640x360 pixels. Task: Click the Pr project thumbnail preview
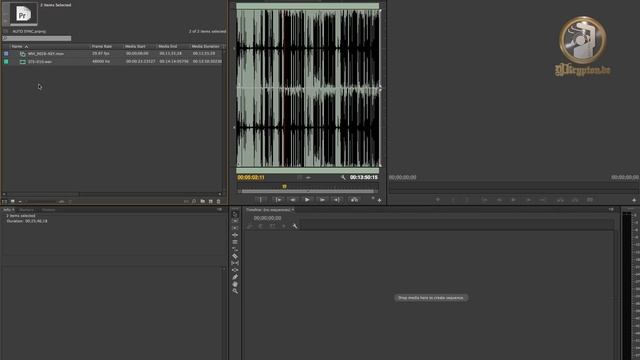click(23, 14)
